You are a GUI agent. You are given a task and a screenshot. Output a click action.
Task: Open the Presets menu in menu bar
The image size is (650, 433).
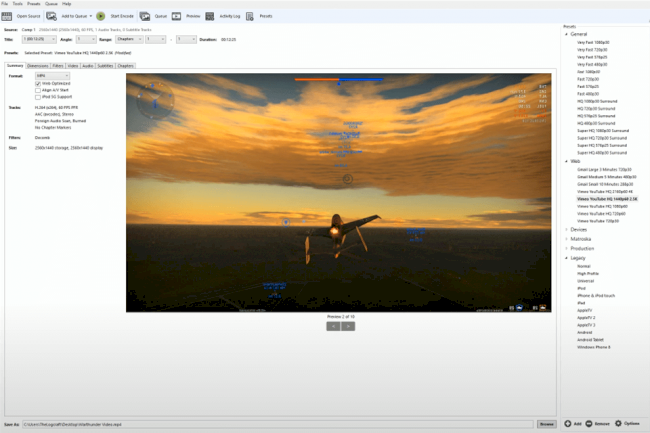(34, 4)
